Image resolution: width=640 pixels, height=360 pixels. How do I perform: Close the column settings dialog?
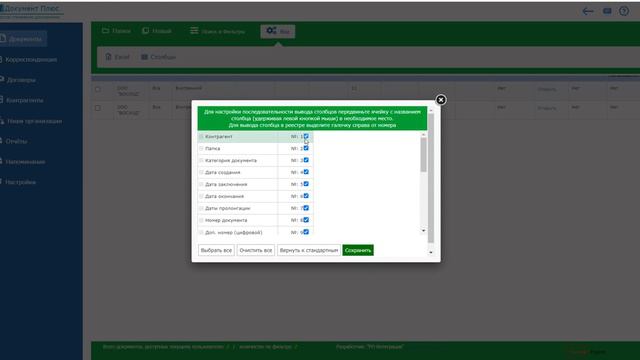(x=440, y=100)
